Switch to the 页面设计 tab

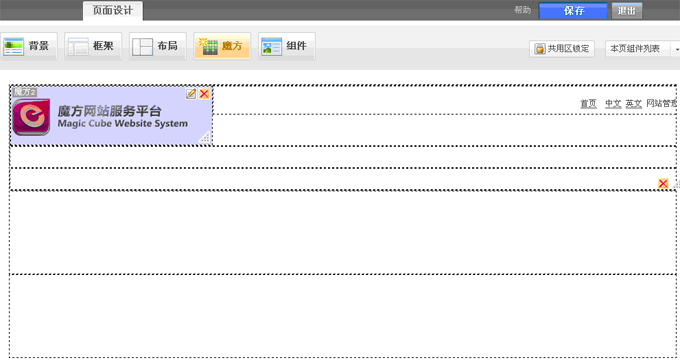[113, 10]
